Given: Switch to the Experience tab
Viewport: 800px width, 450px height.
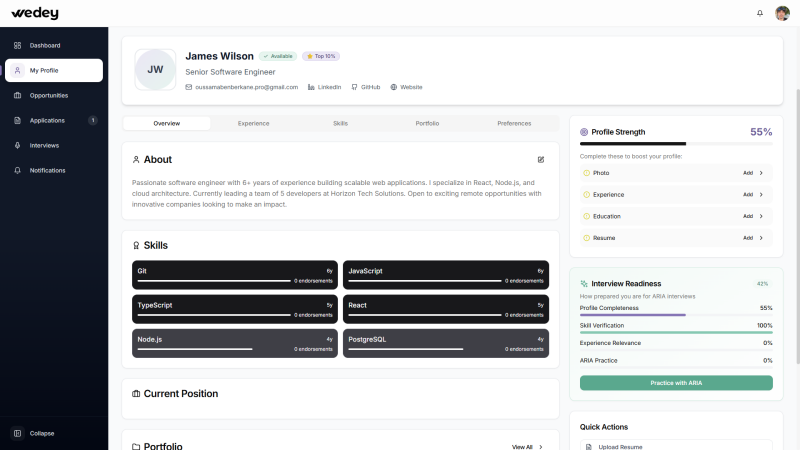Looking at the screenshot, I should [x=253, y=123].
